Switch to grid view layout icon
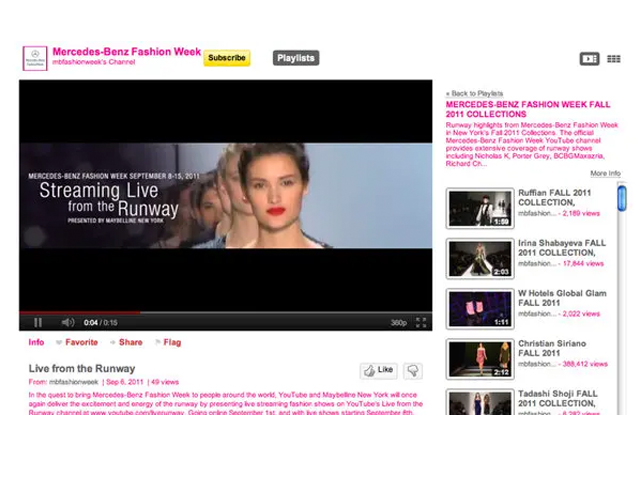The height and width of the screenshot is (480, 640). point(612,59)
